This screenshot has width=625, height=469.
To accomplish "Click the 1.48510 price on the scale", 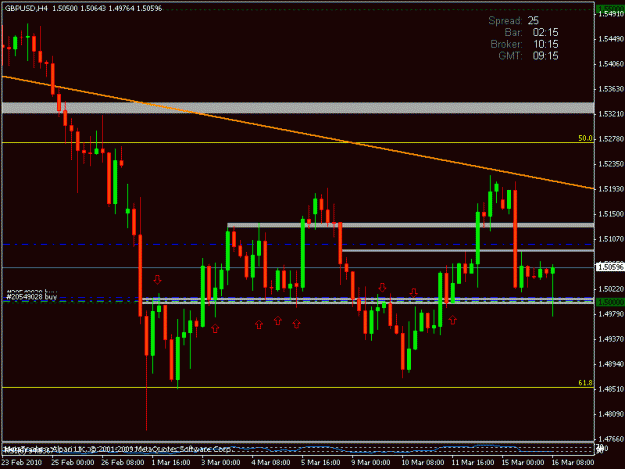I will (611, 389).
